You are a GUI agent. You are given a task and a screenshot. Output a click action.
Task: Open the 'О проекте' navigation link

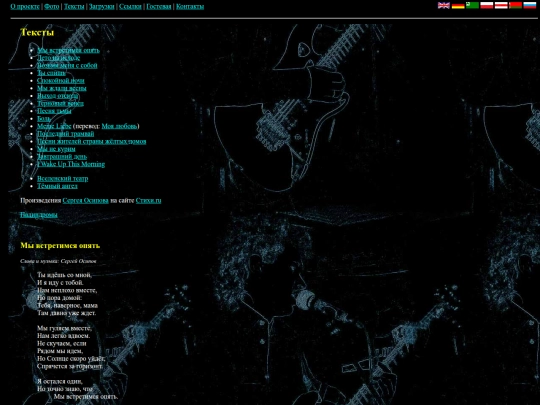[25, 6]
